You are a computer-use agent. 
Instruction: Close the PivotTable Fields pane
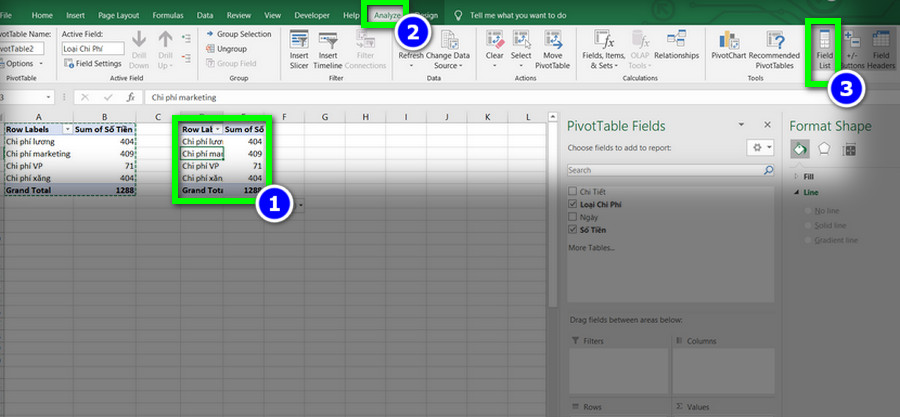[x=767, y=124]
